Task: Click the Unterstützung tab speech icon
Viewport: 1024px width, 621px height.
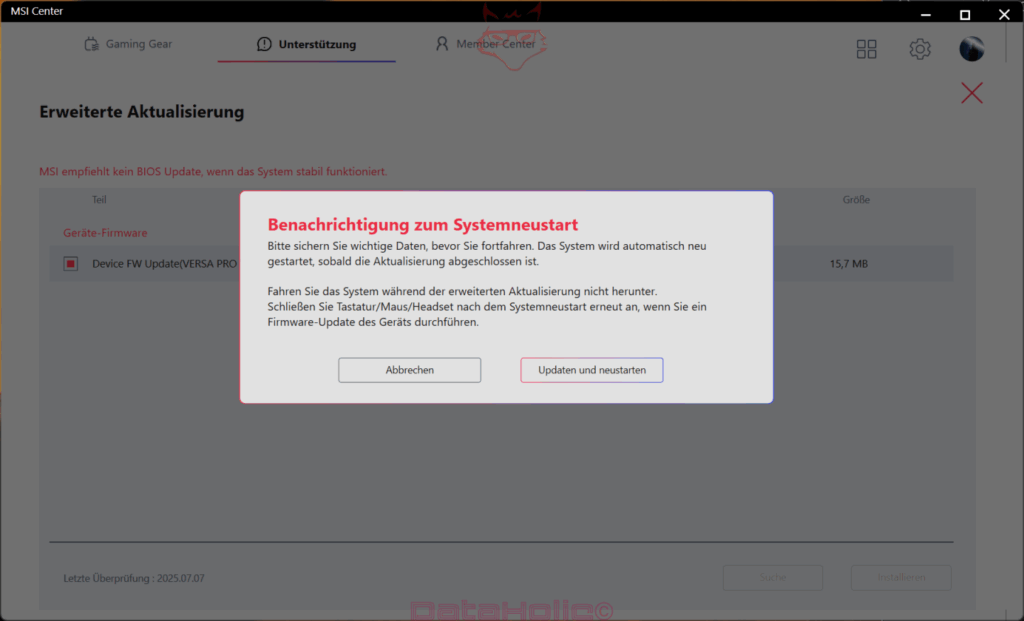Action: pos(264,44)
